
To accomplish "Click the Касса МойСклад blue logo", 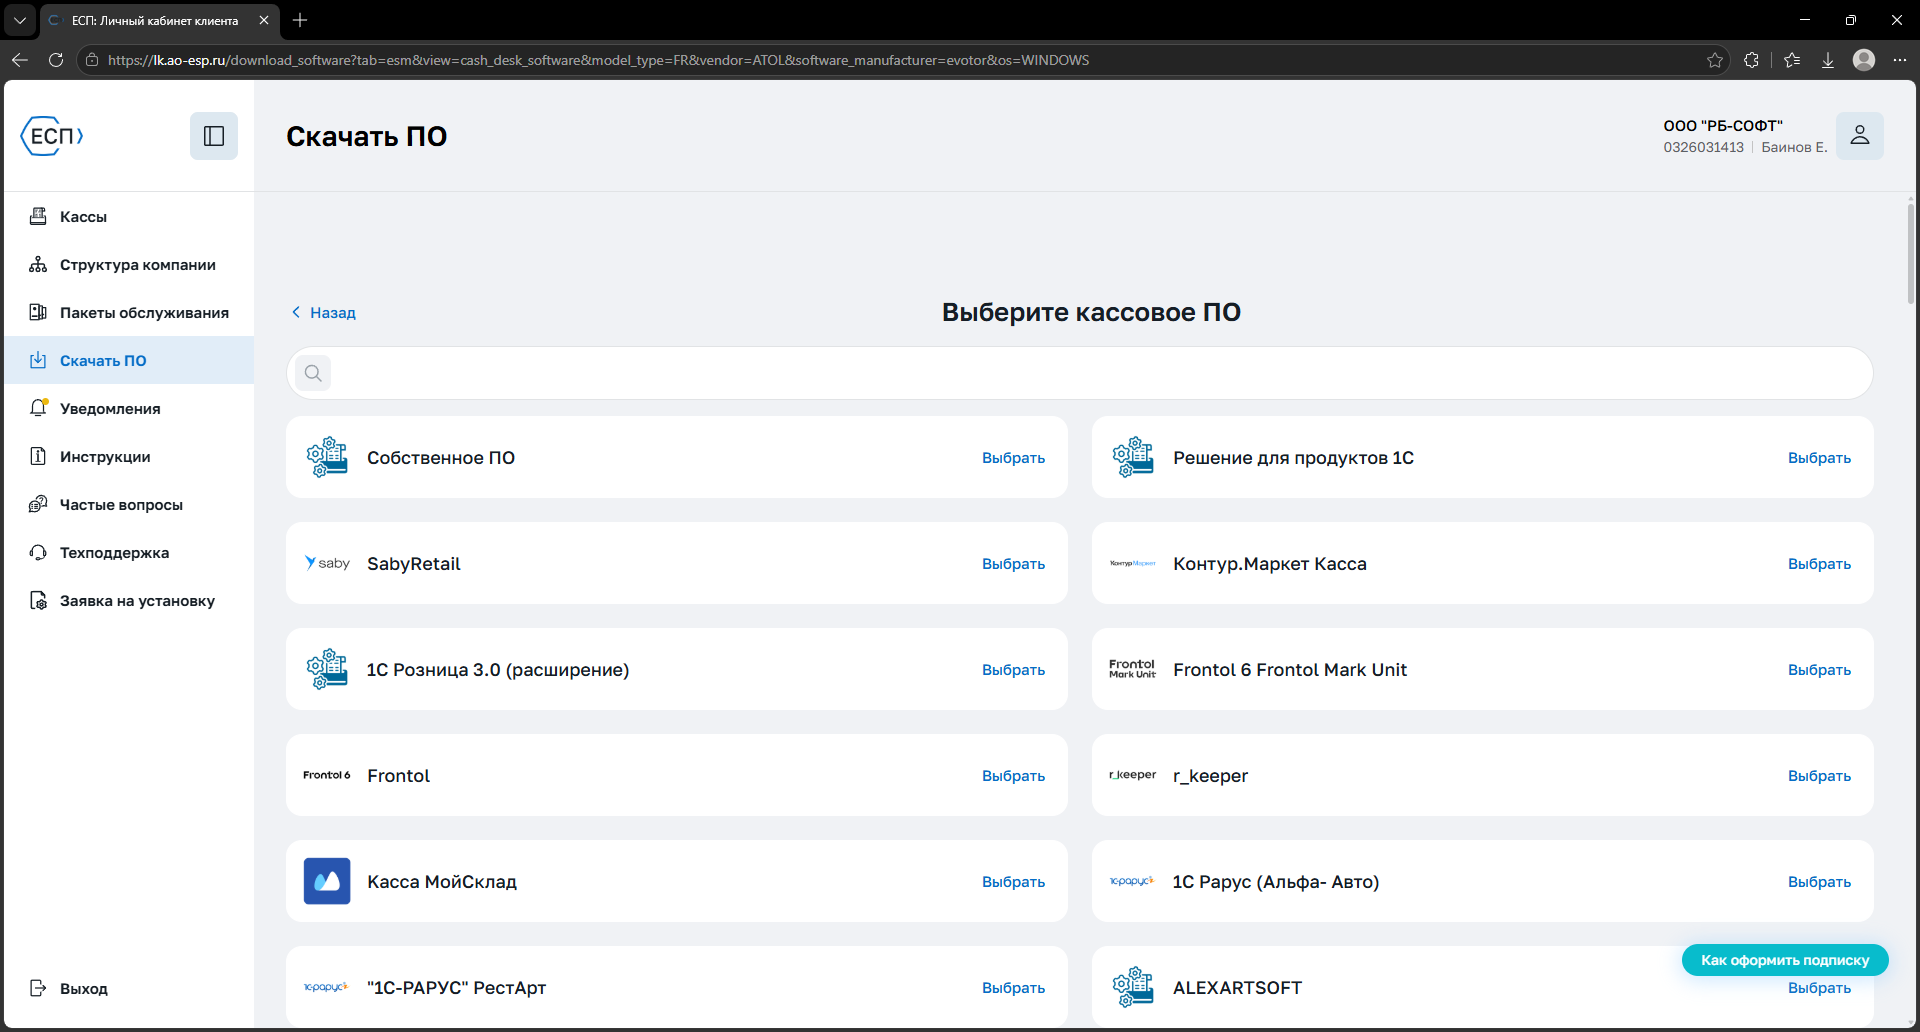I will click(327, 881).
